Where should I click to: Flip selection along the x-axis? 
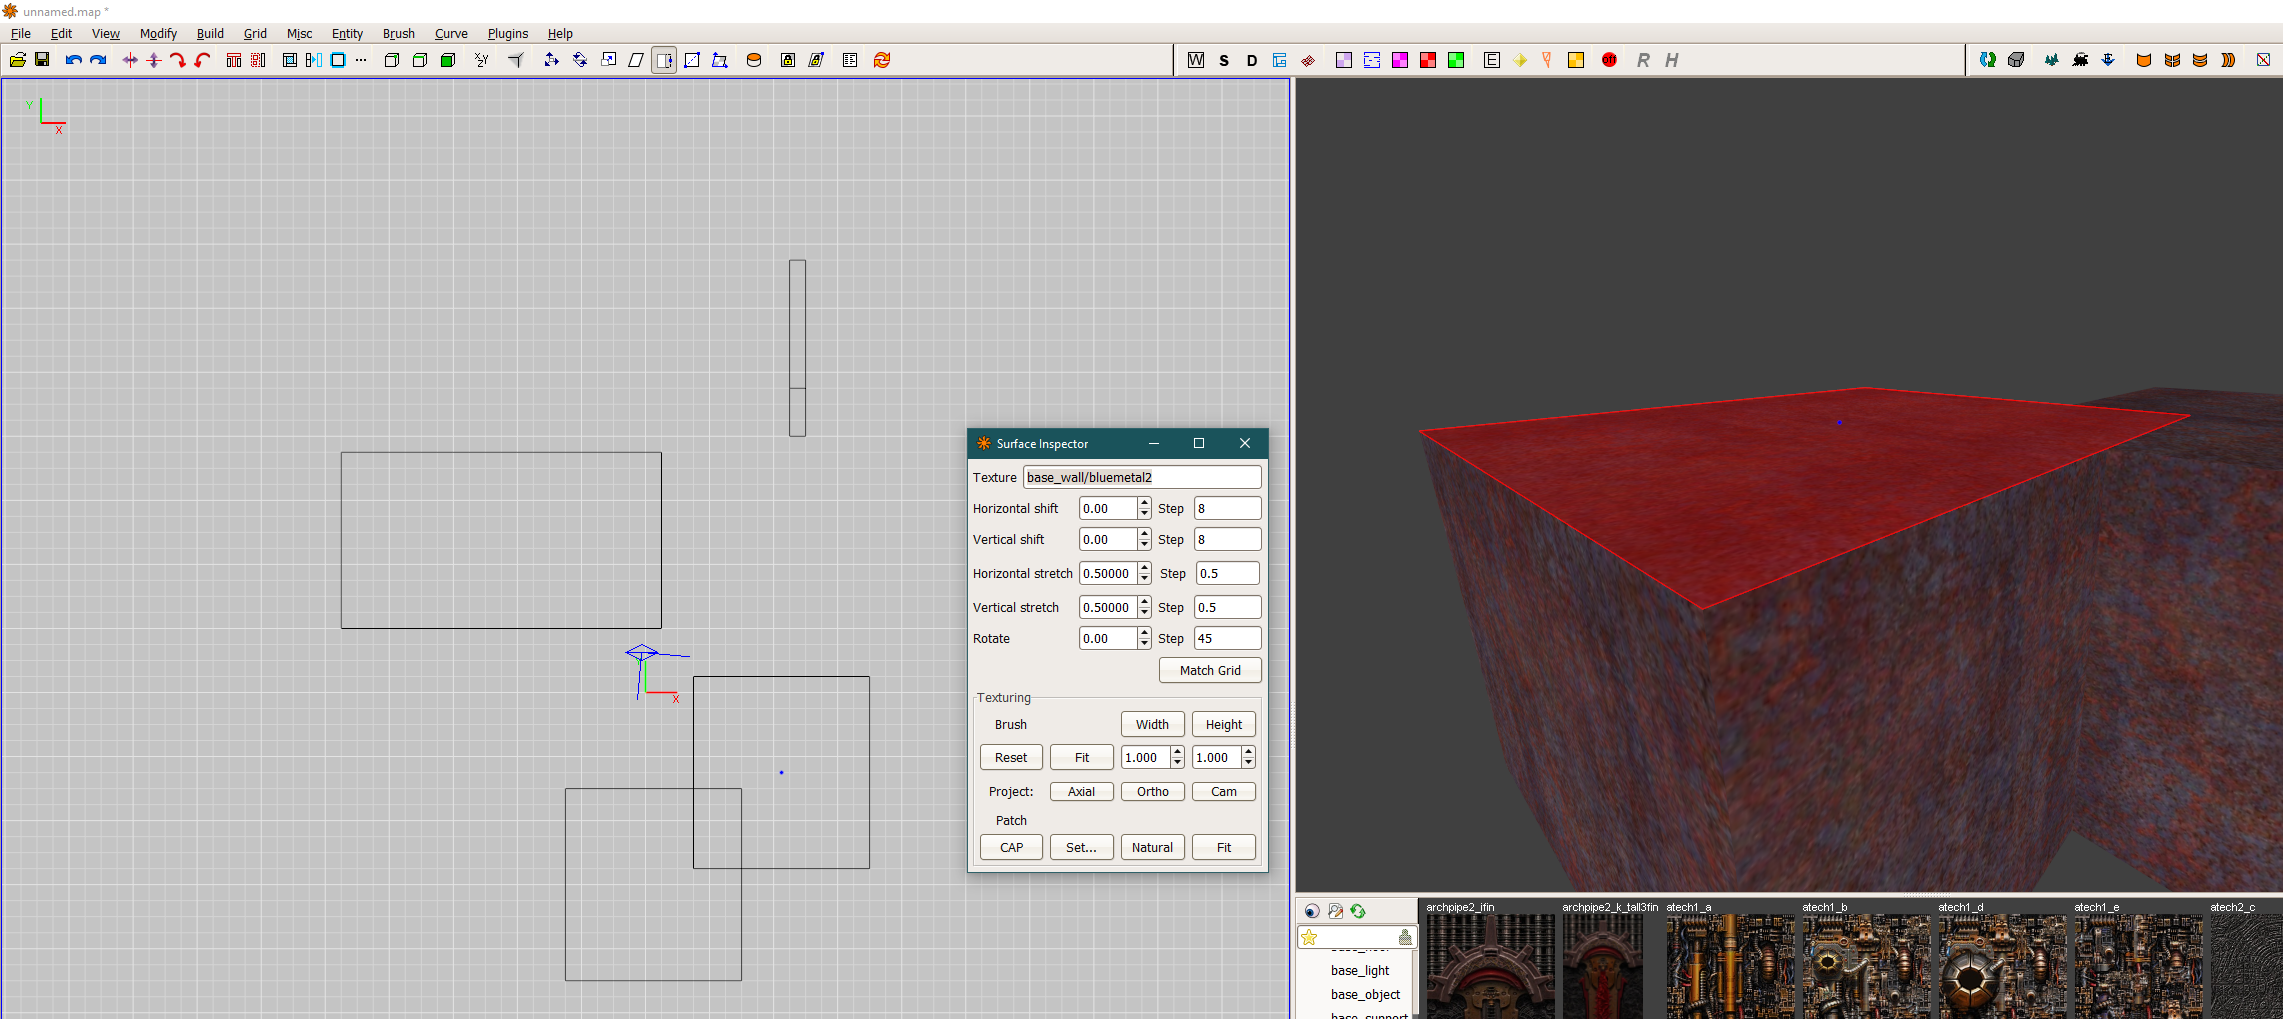129,60
